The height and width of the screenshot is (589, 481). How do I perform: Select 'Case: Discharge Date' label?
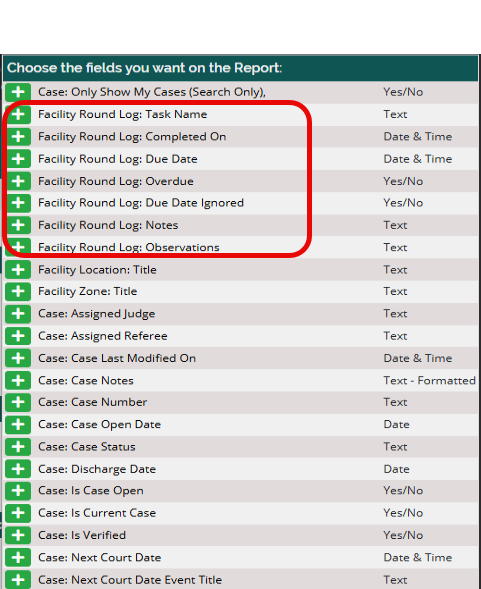pos(97,469)
